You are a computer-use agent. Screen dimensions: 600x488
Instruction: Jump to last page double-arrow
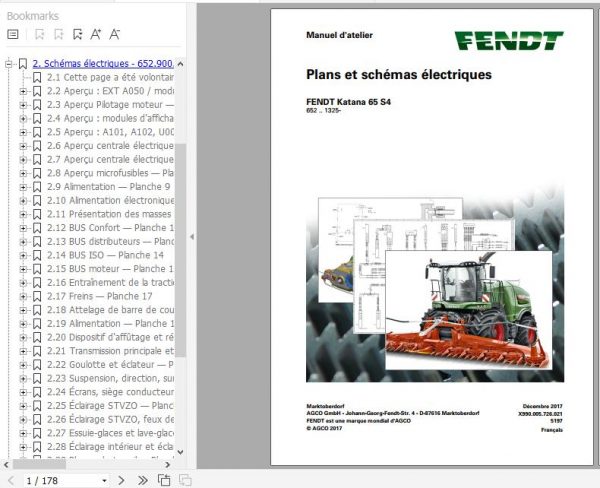(x=142, y=480)
